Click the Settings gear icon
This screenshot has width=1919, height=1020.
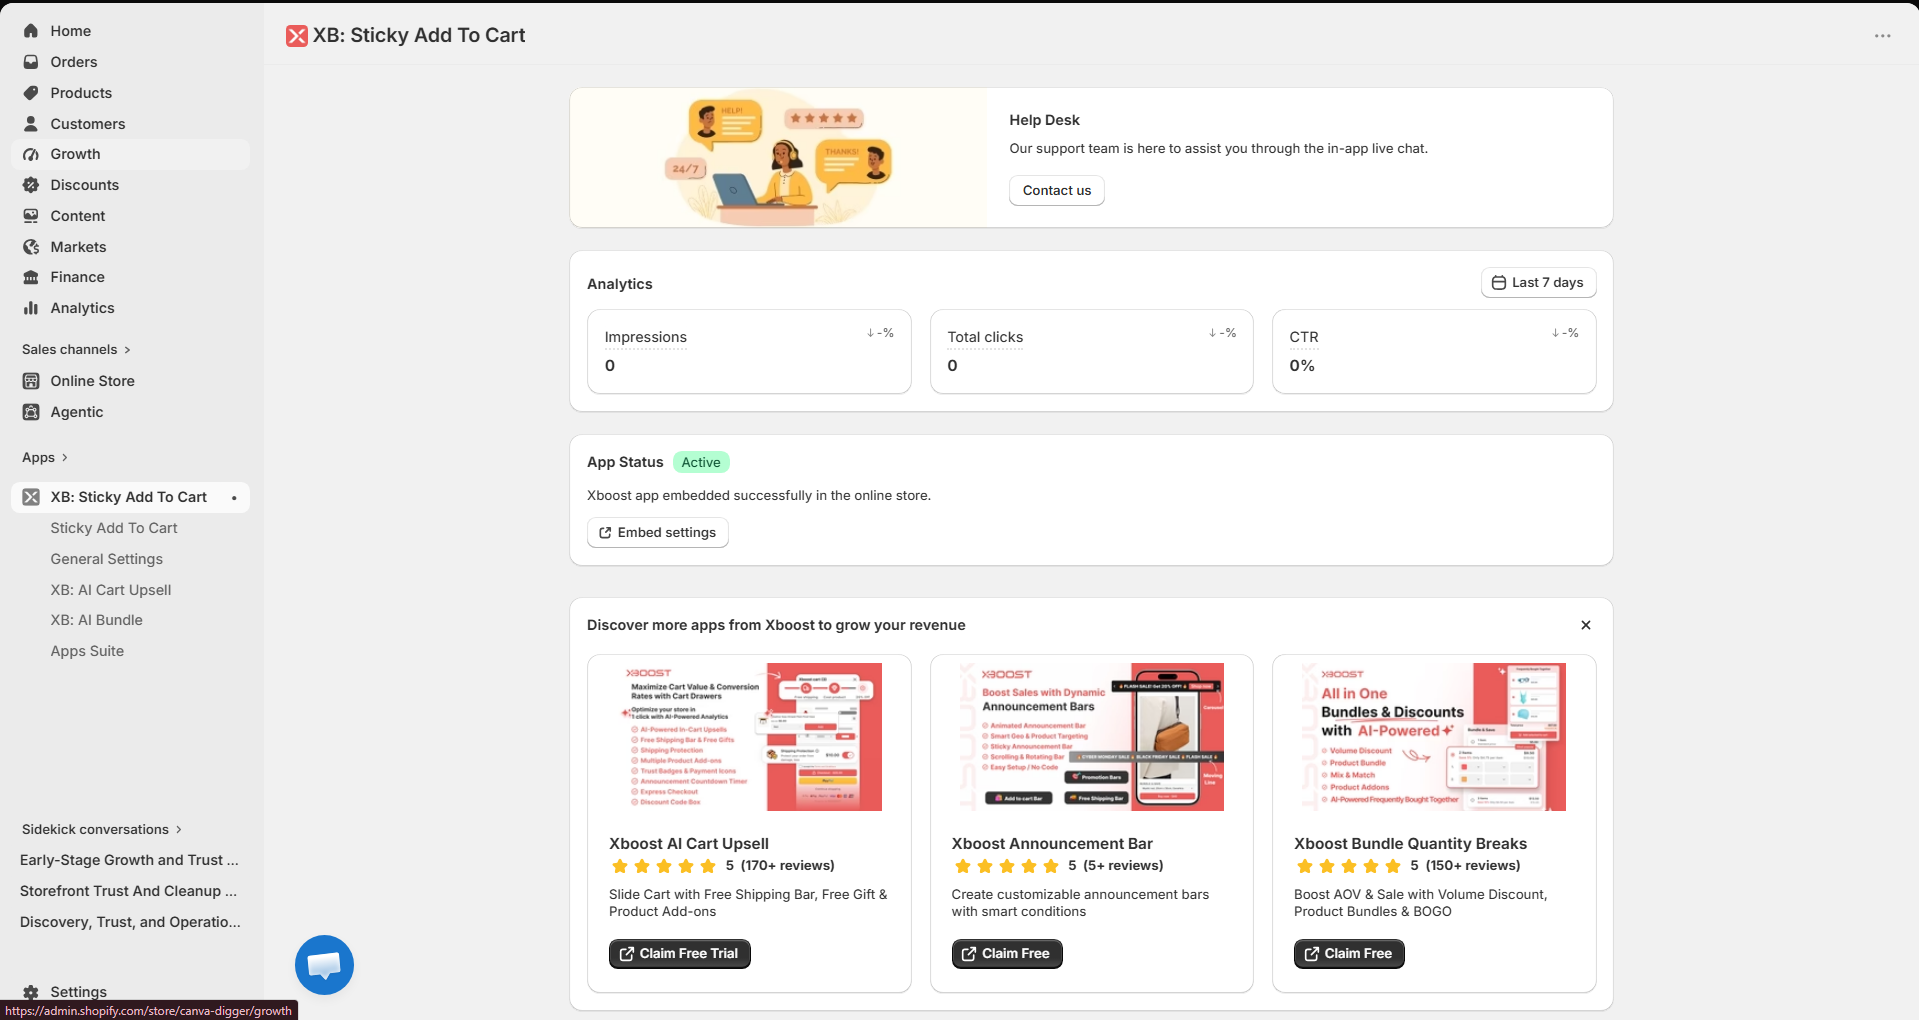pos(31,992)
